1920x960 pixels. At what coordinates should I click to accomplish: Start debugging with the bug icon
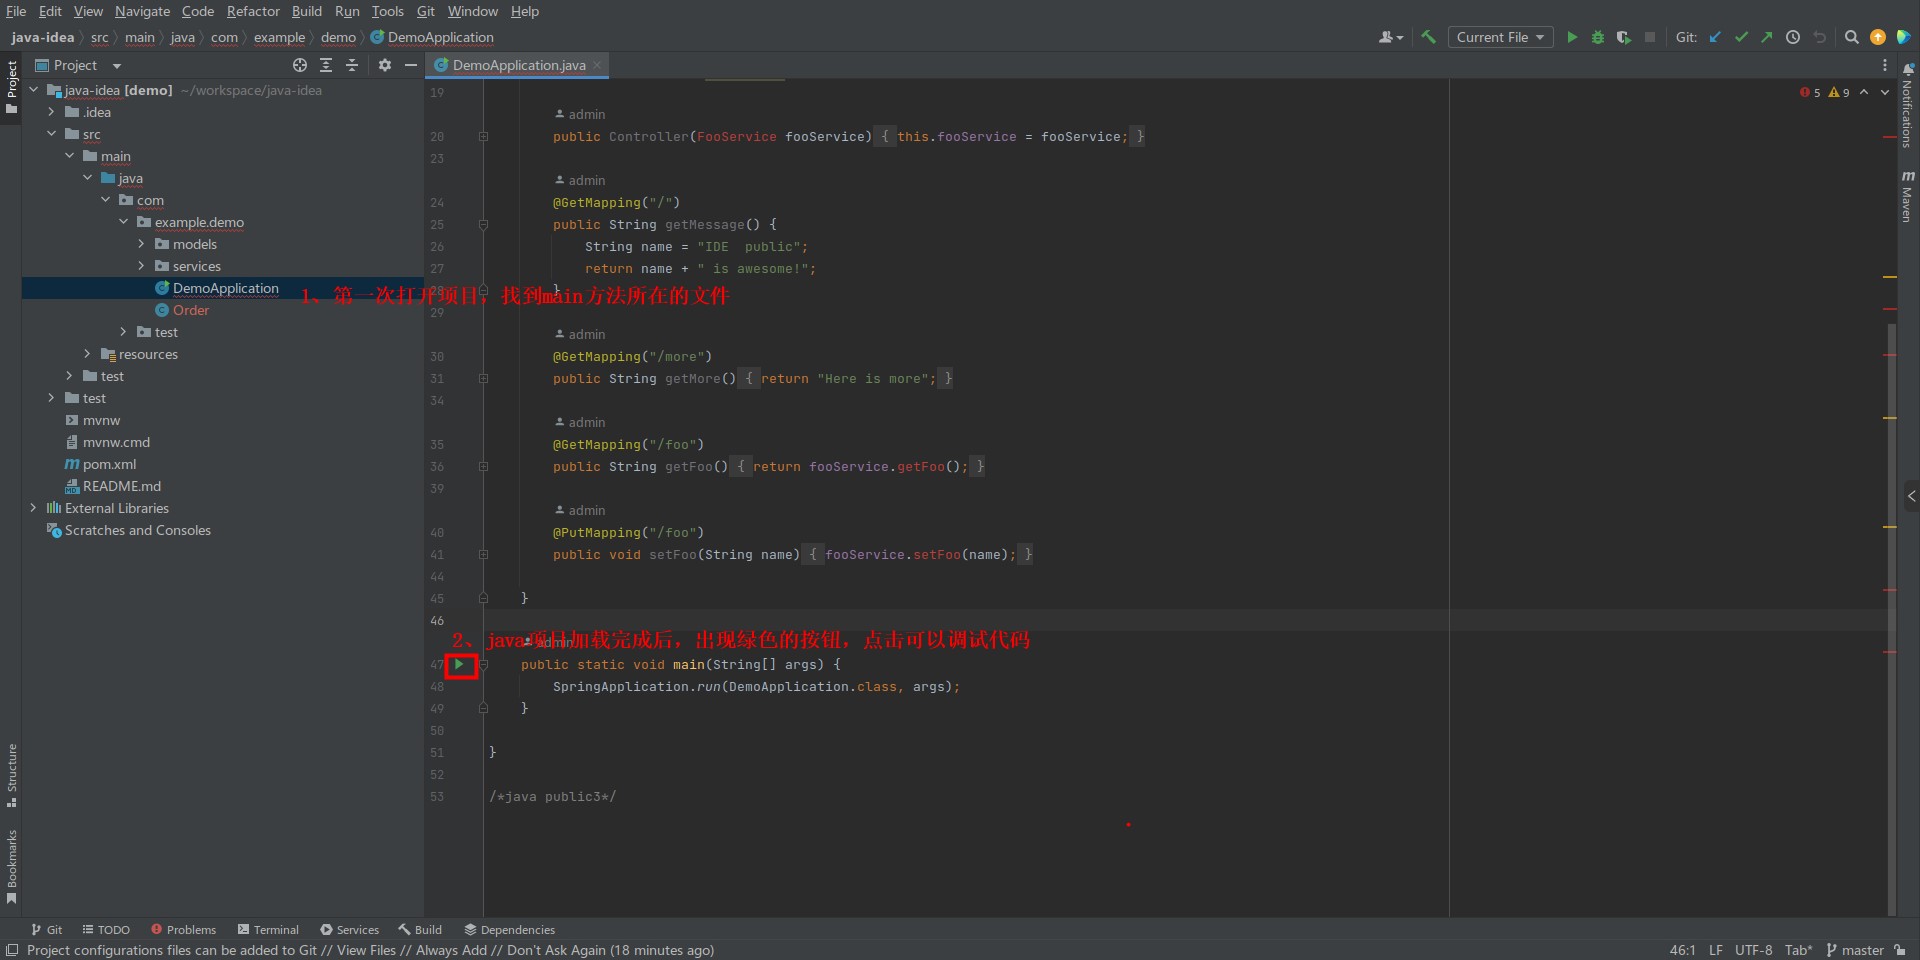[1598, 37]
